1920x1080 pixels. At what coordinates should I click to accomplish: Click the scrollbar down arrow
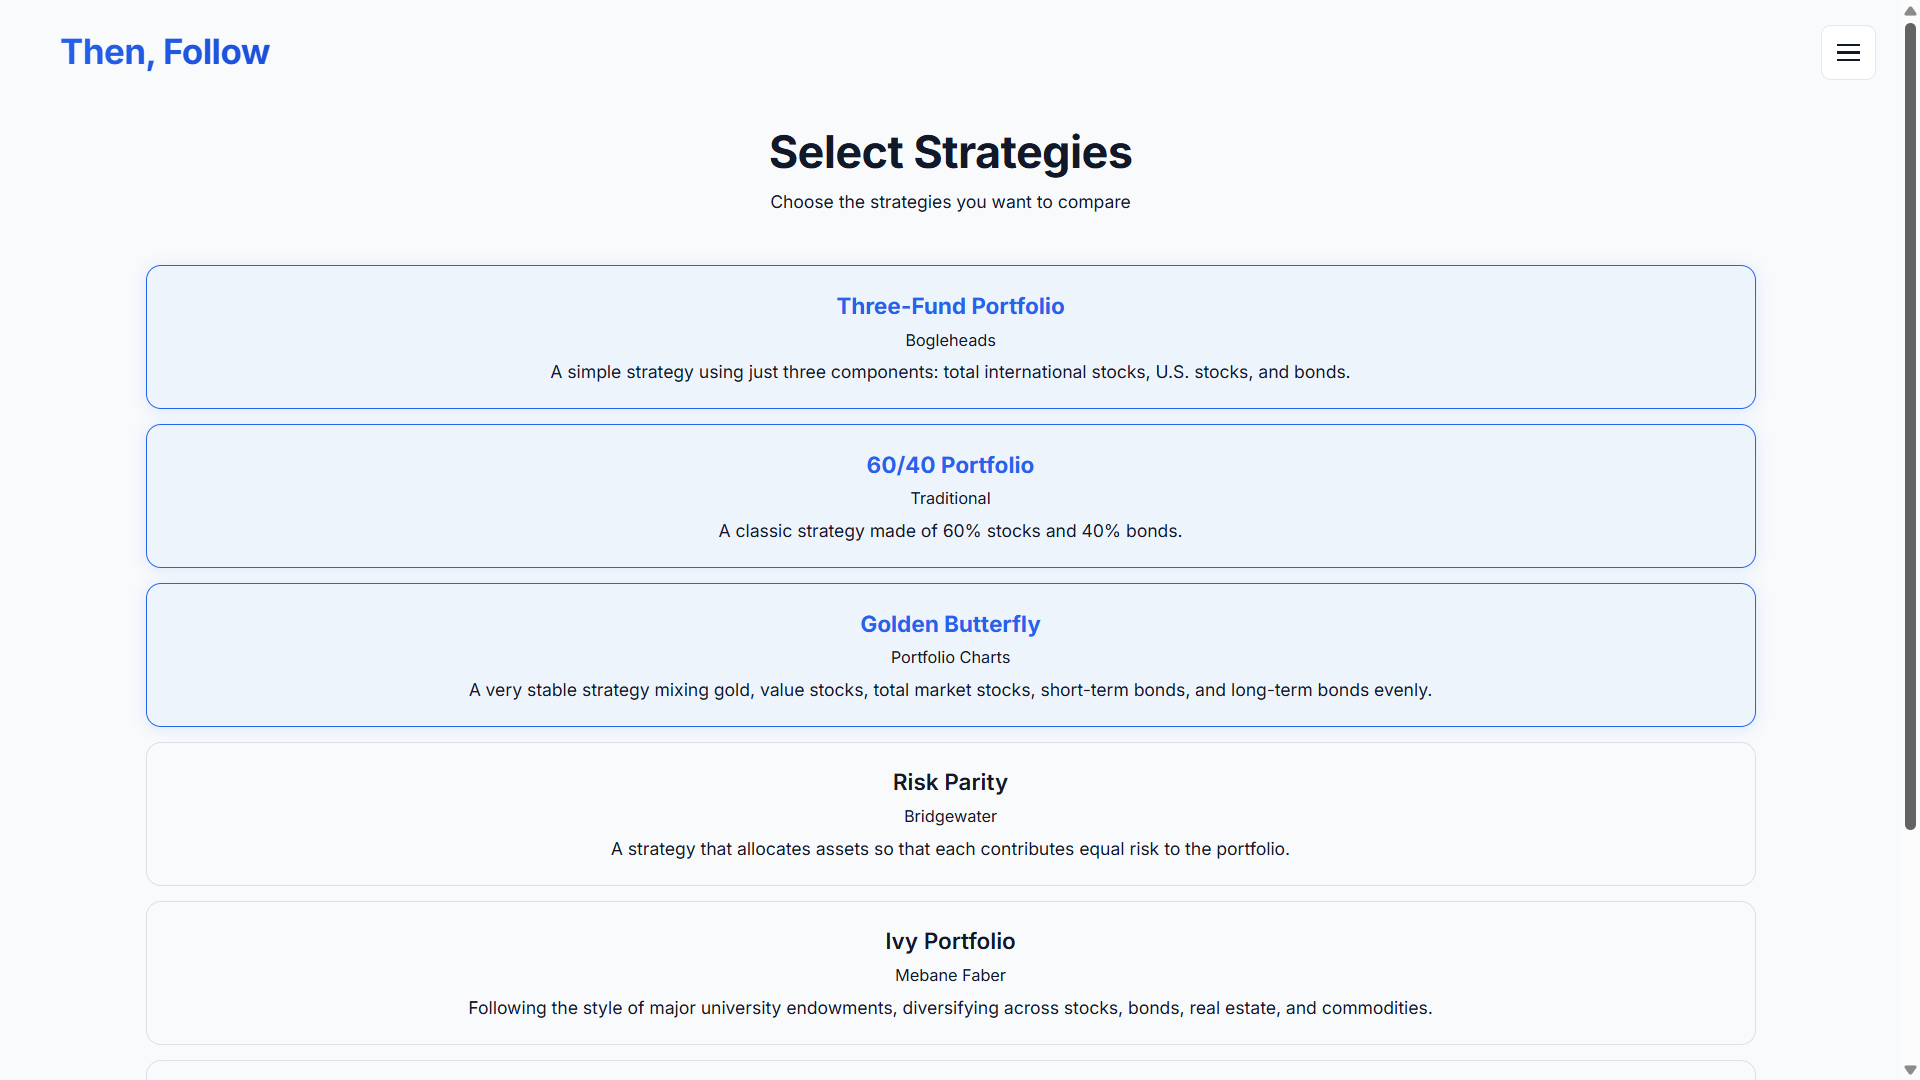pos(1908,1069)
